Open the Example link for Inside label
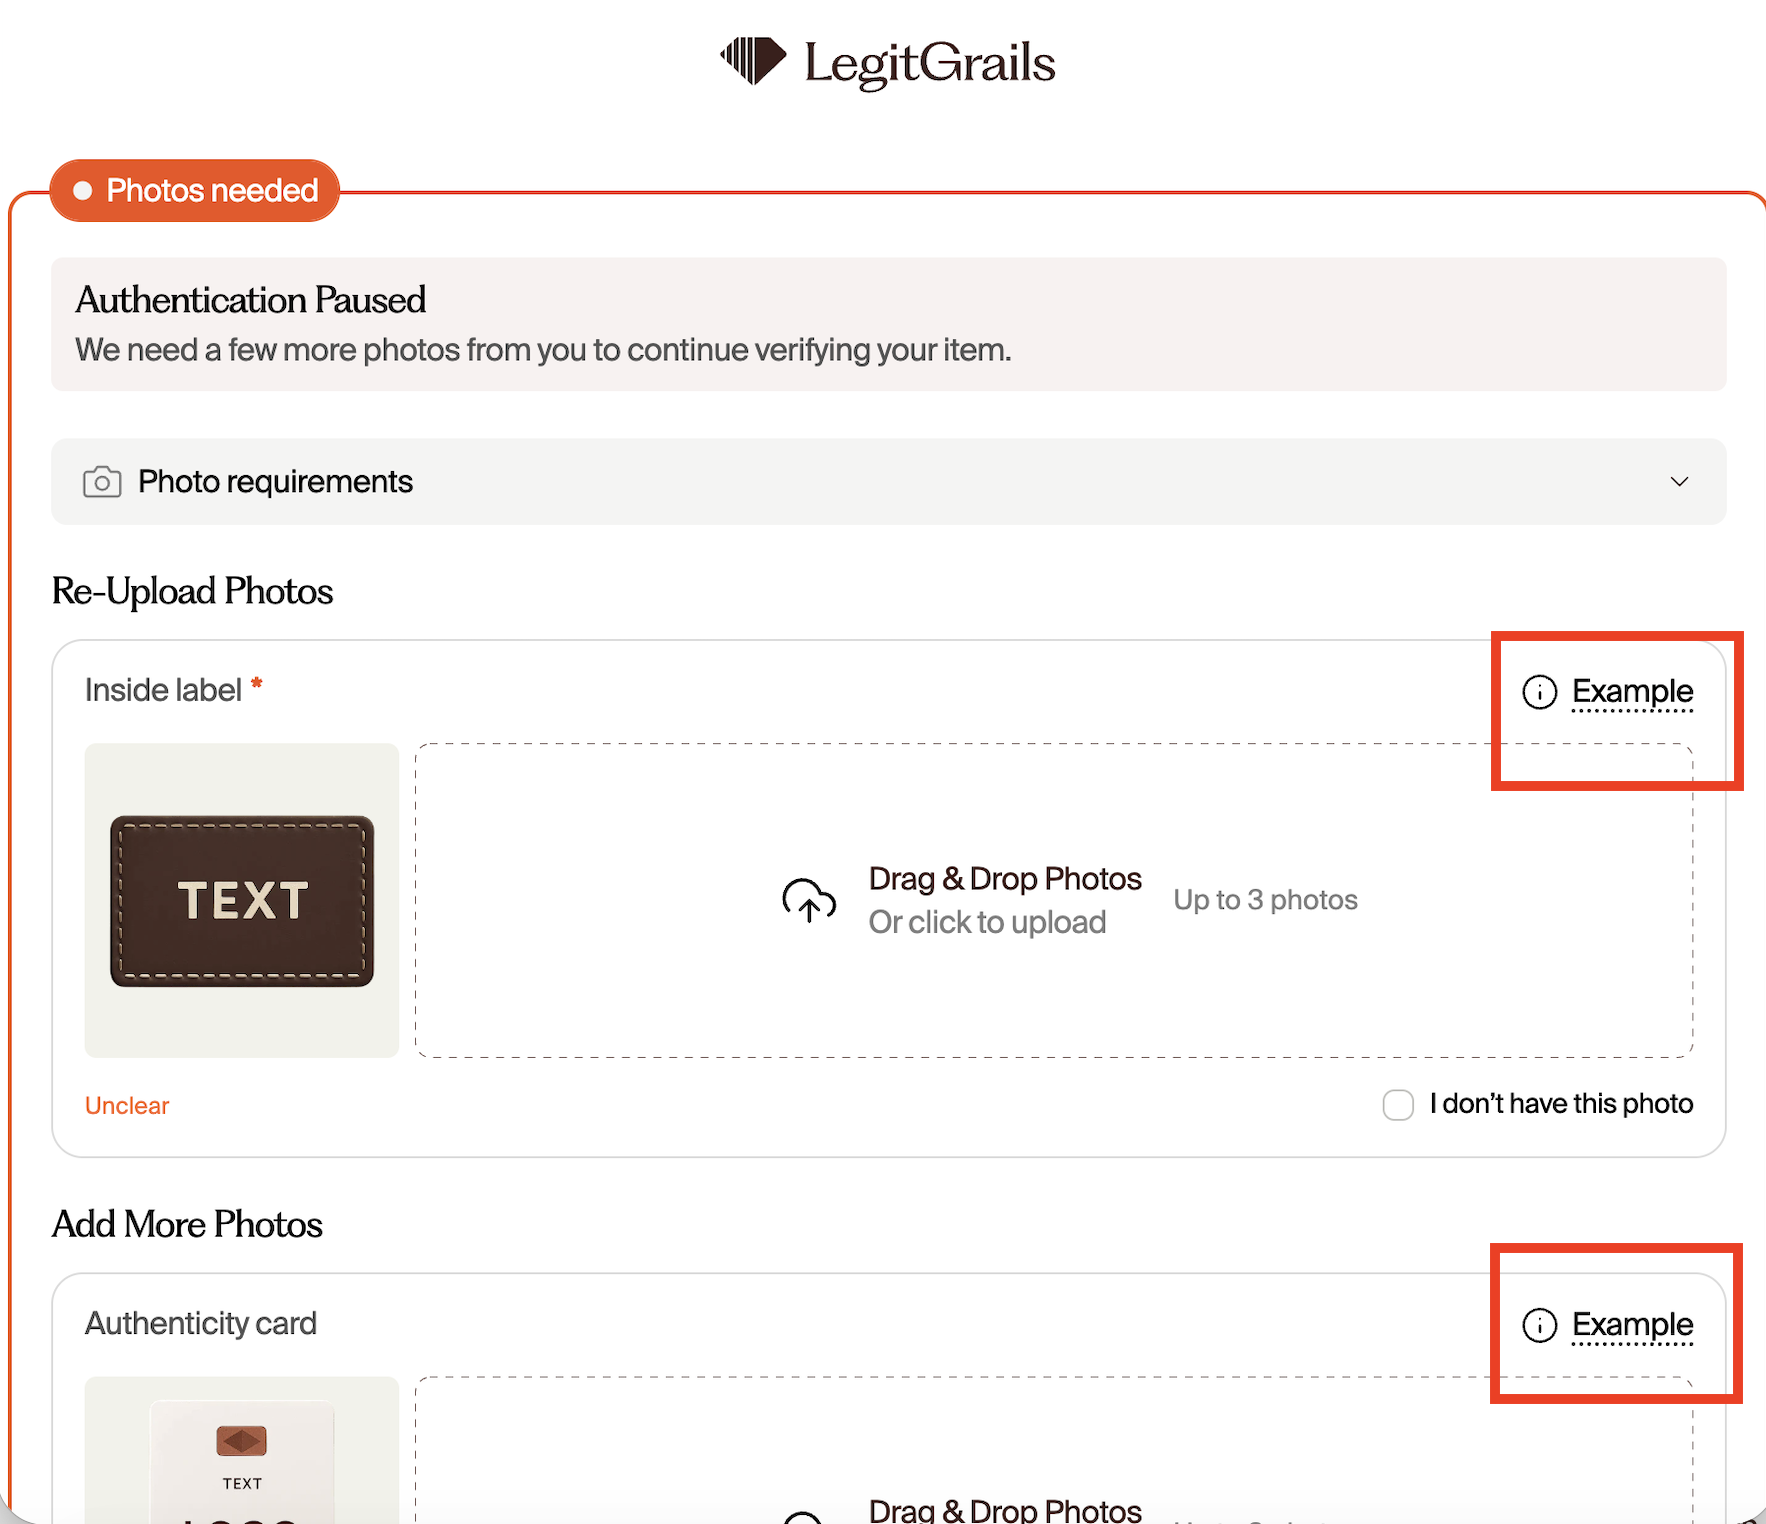This screenshot has height=1524, width=1766. [1632, 691]
